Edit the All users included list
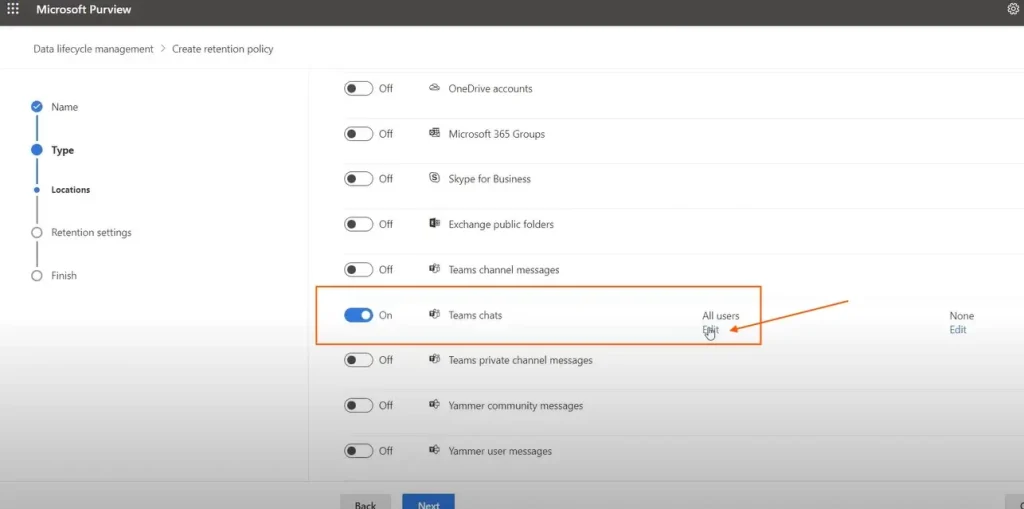The height and width of the screenshot is (509, 1024). click(710, 330)
